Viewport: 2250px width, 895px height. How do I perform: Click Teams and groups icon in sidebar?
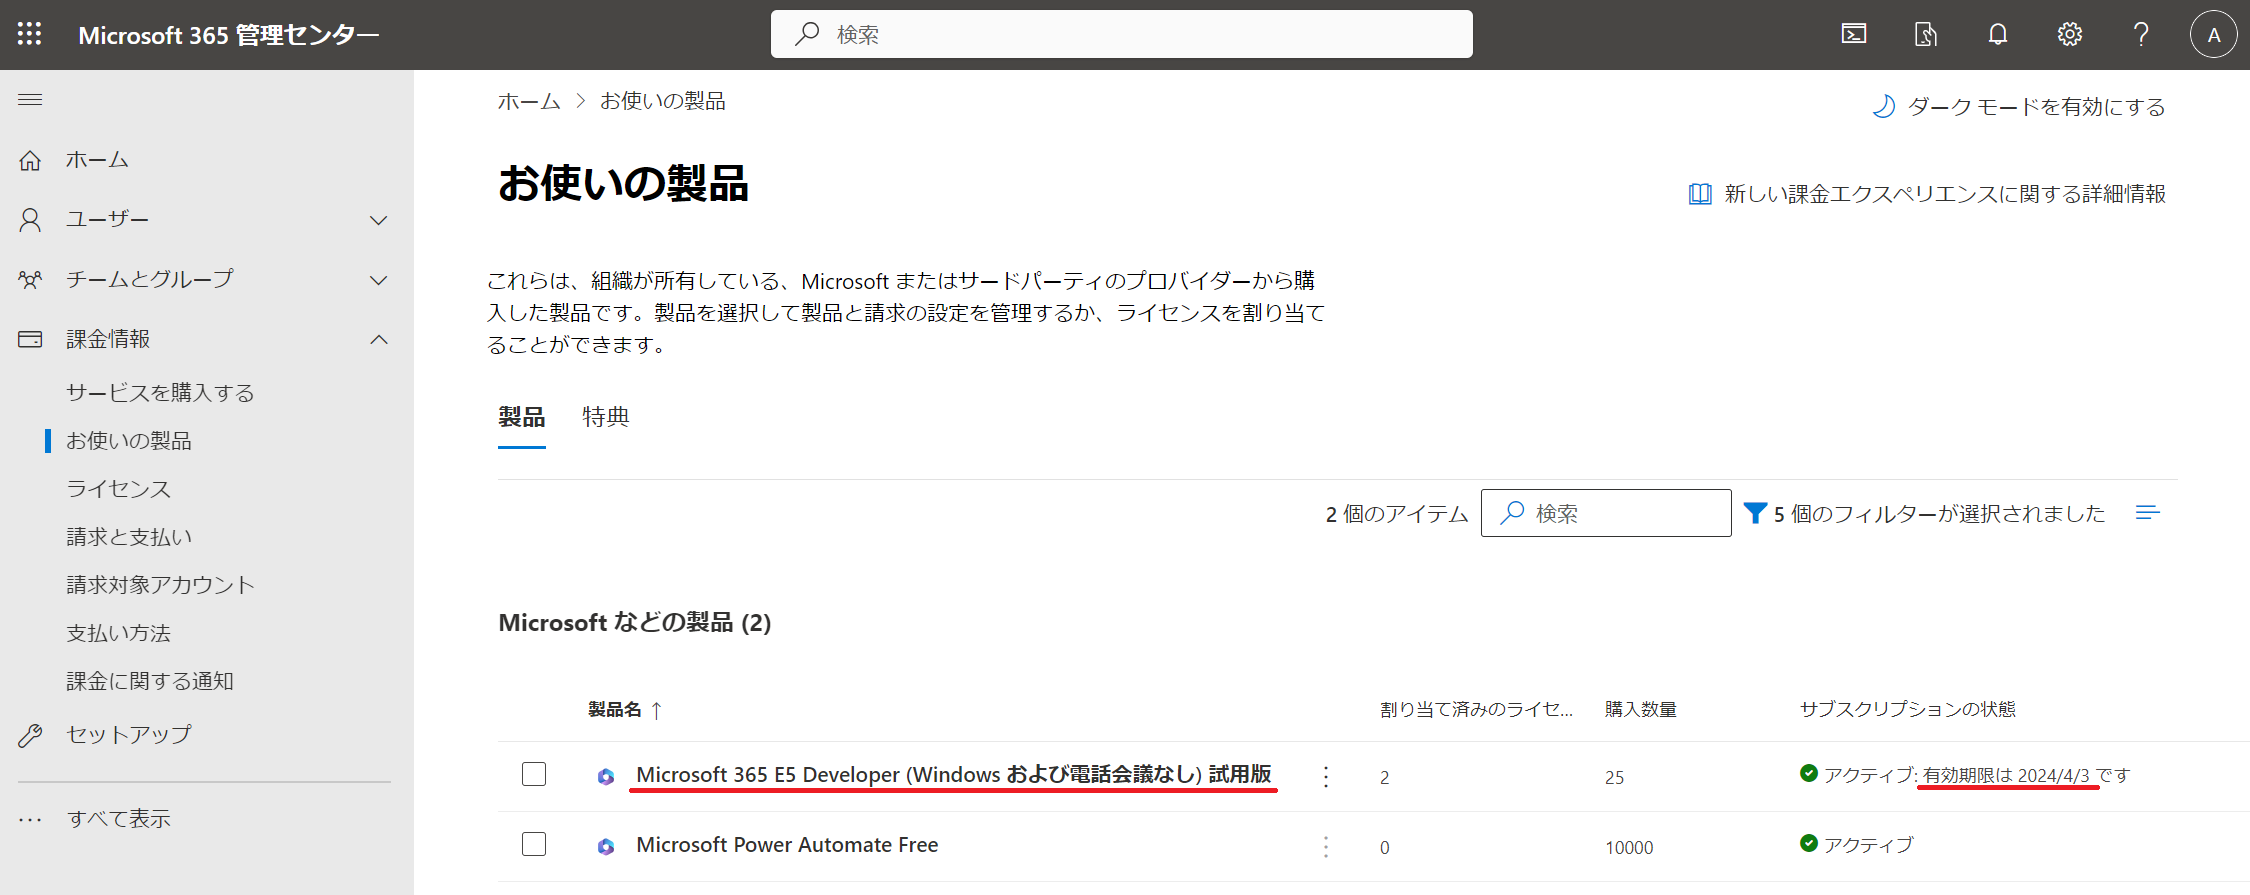(30, 280)
